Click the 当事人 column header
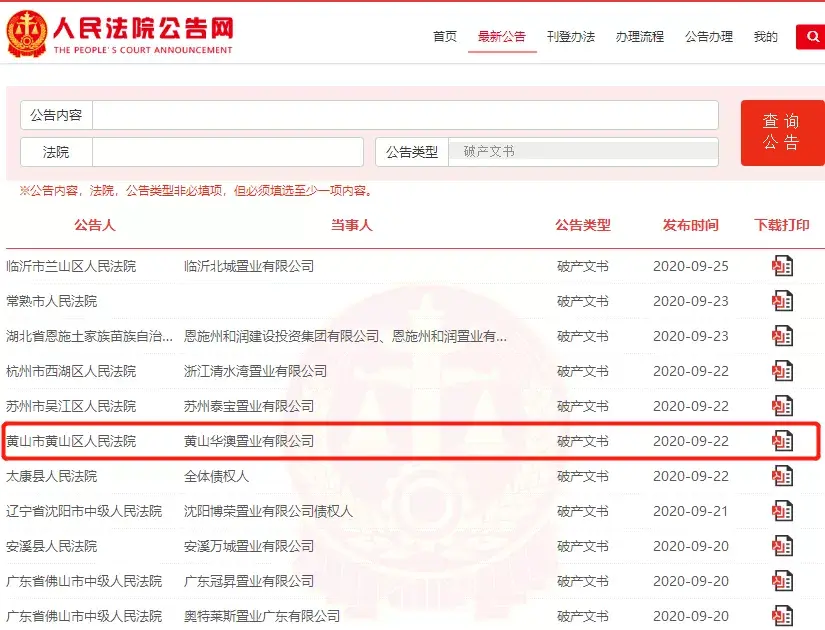This screenshot has width=825, height=630. (x=351, y=225)
